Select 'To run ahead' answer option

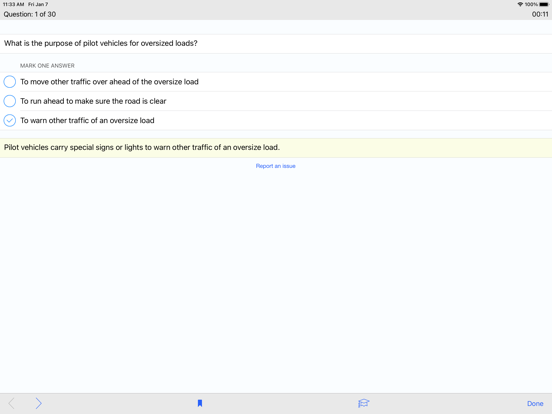(10, 101)
